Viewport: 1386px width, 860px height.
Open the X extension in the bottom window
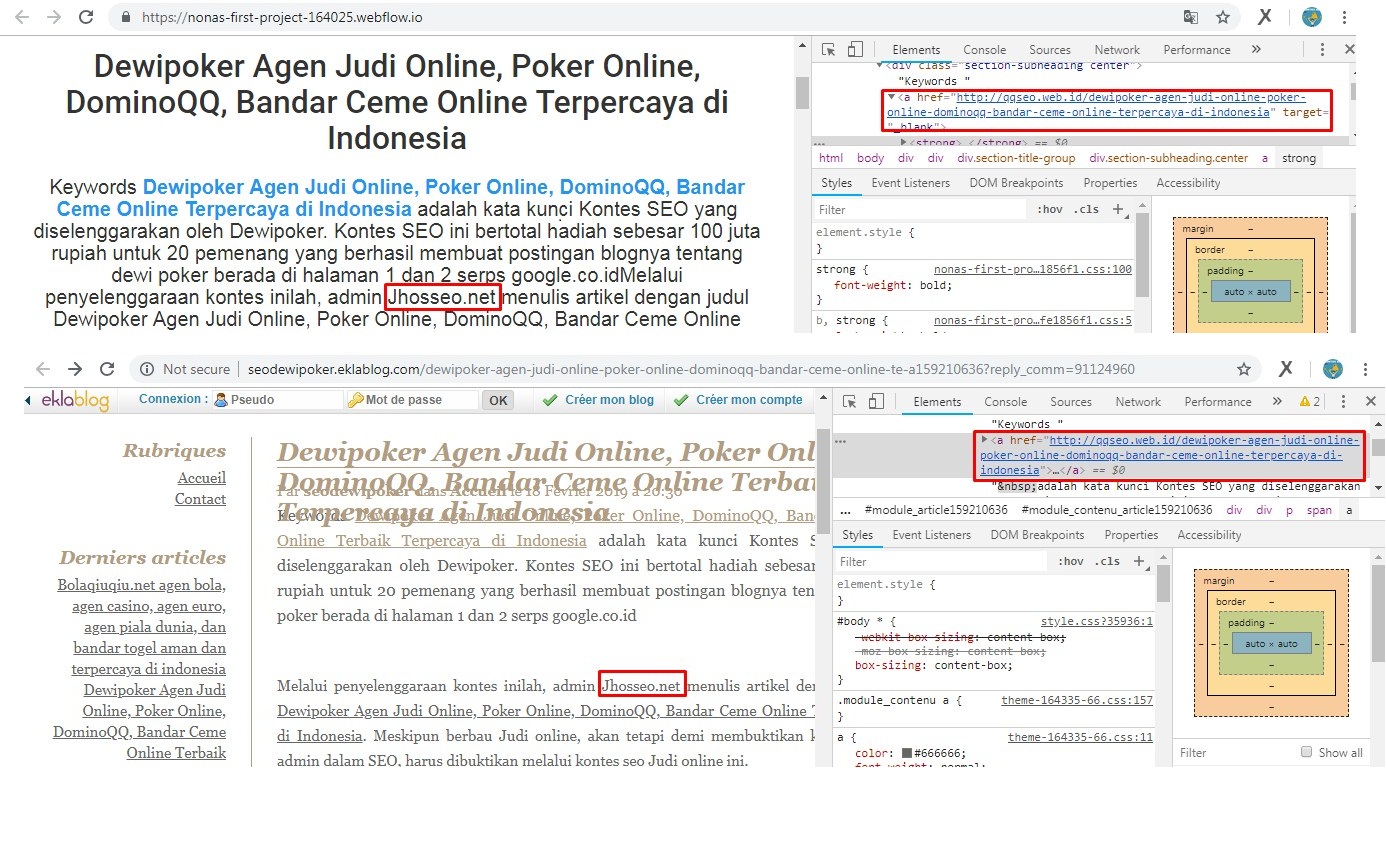pos(1285,369)
